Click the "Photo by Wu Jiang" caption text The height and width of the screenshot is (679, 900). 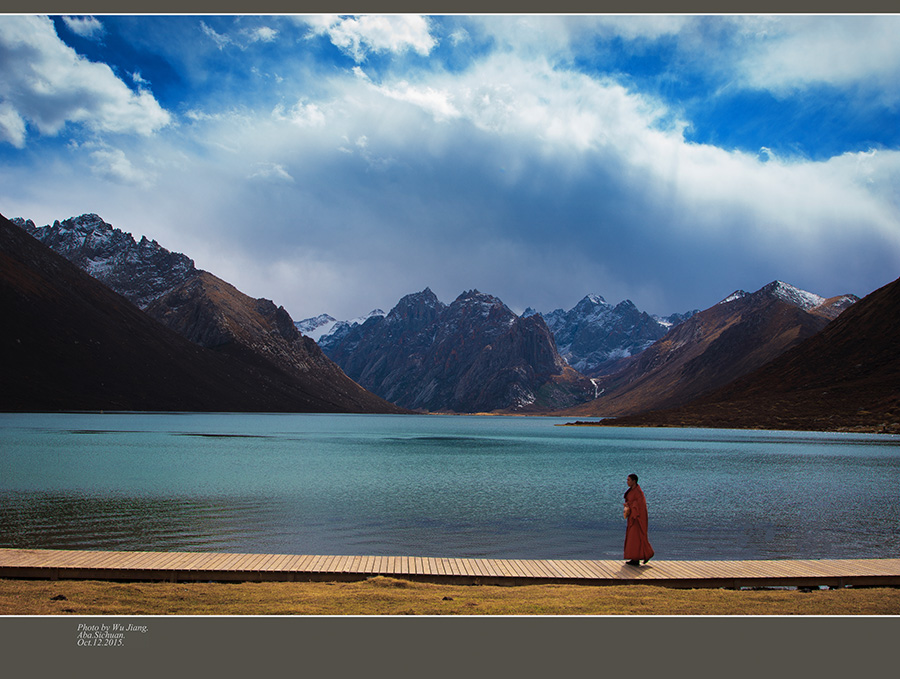pyautogui.click(x=112, y=628)
